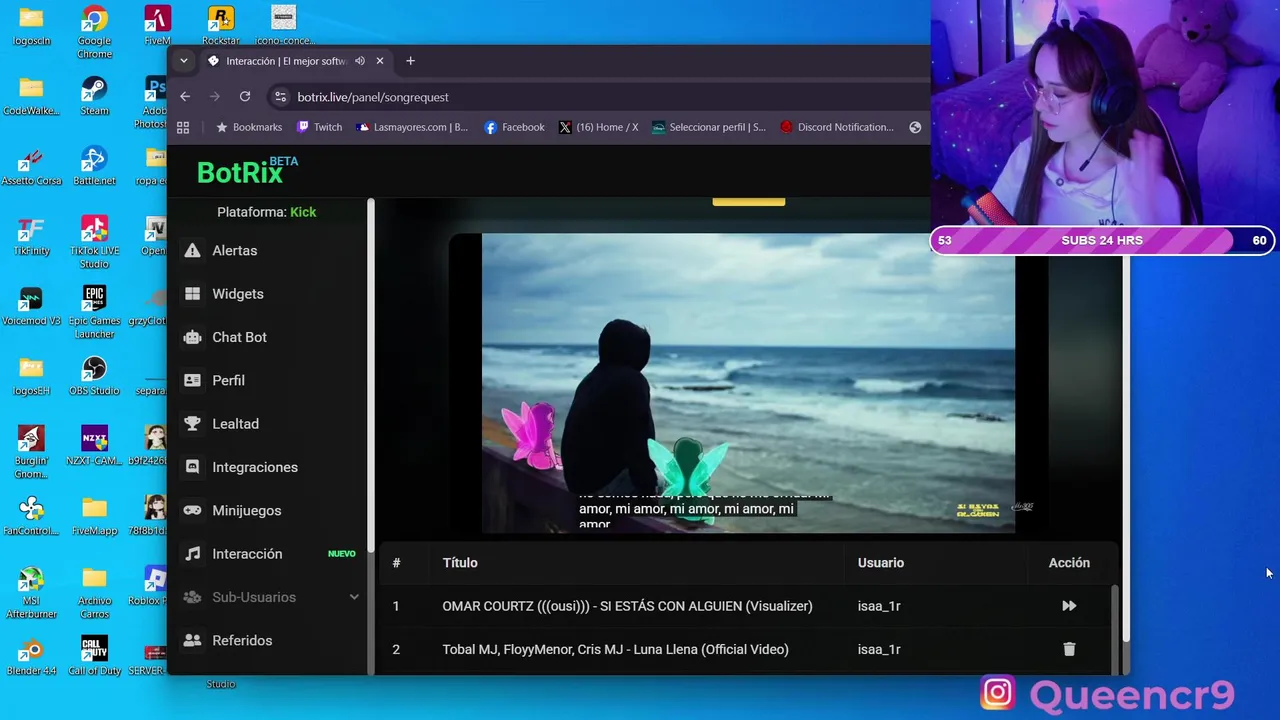Delete the Luna Llena song request
1280x720 pixels.
click(x=1069, y=649)
